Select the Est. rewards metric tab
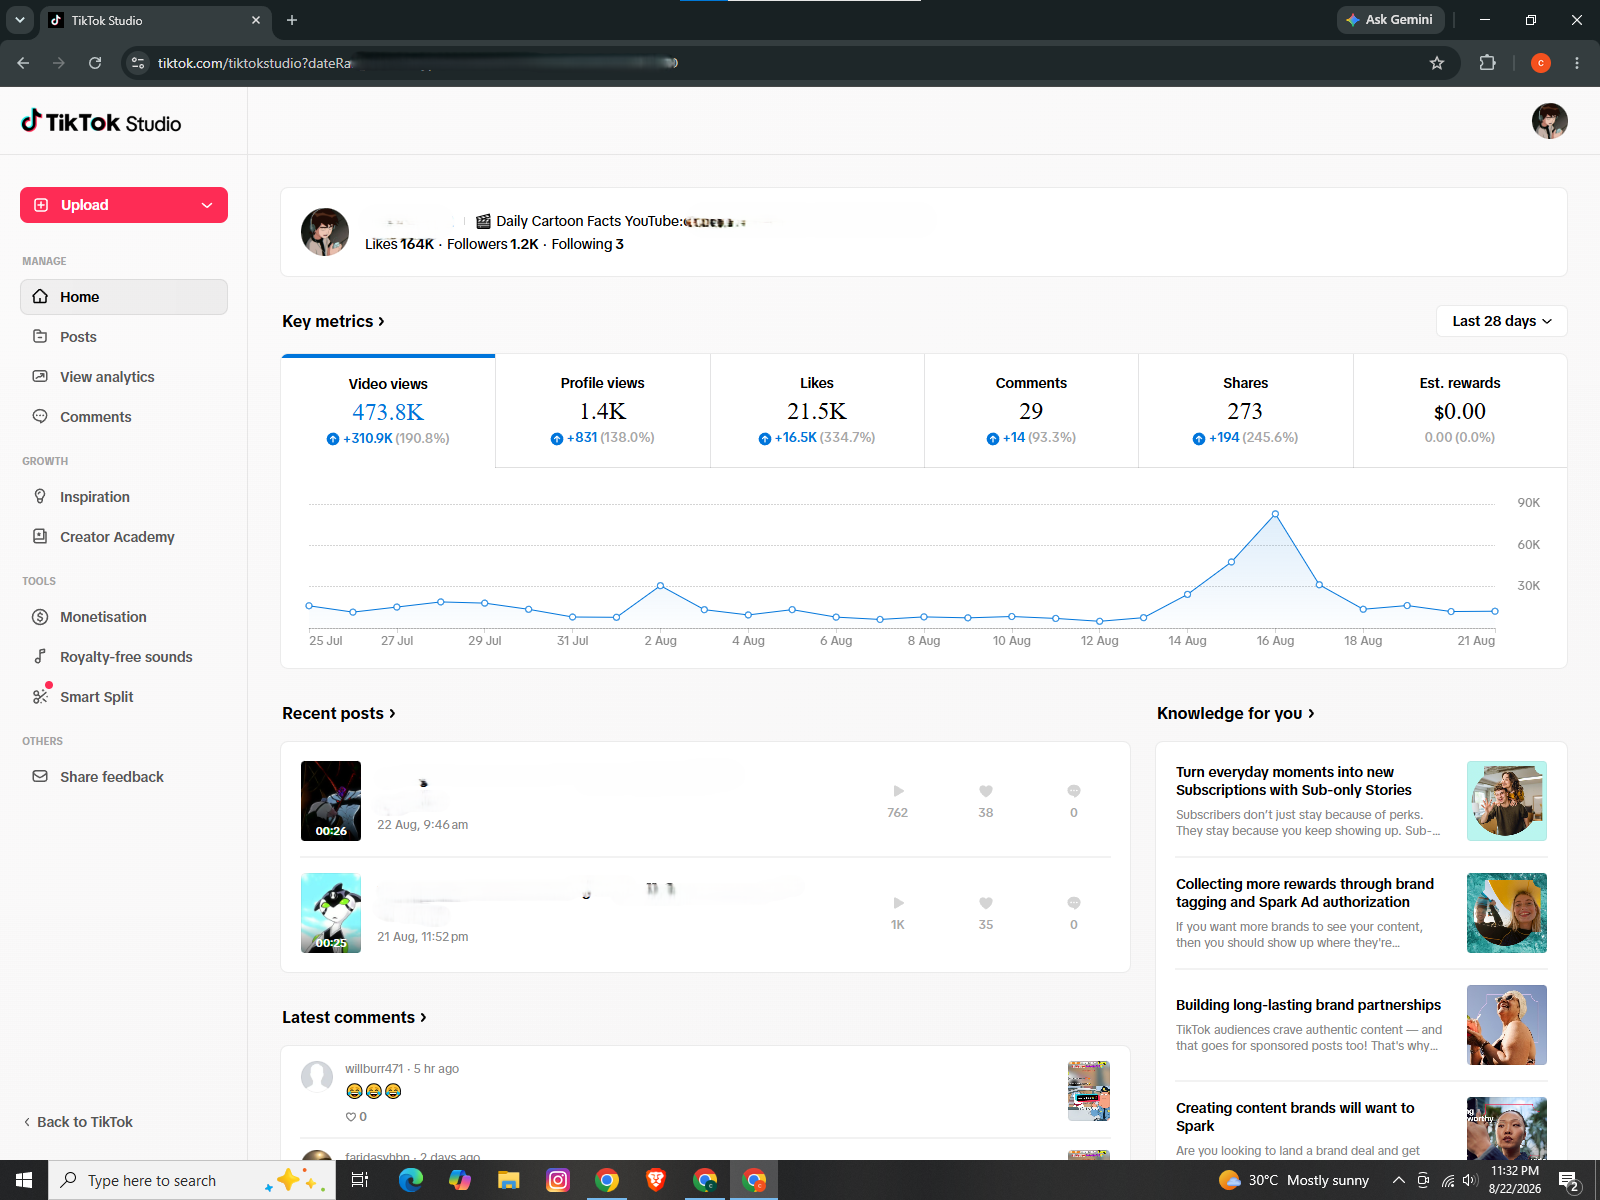This screenshot has height=1200, width=1600. coord(1460,411)
